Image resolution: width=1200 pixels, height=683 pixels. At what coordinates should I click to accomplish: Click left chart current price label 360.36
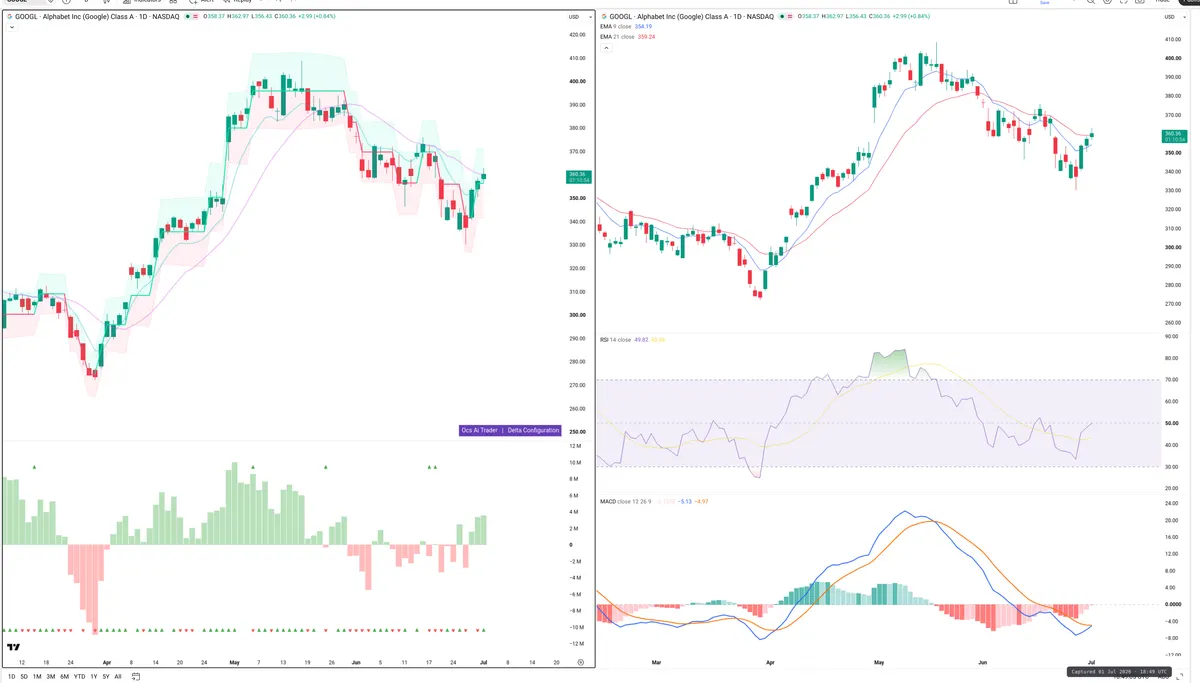point(579,177)
